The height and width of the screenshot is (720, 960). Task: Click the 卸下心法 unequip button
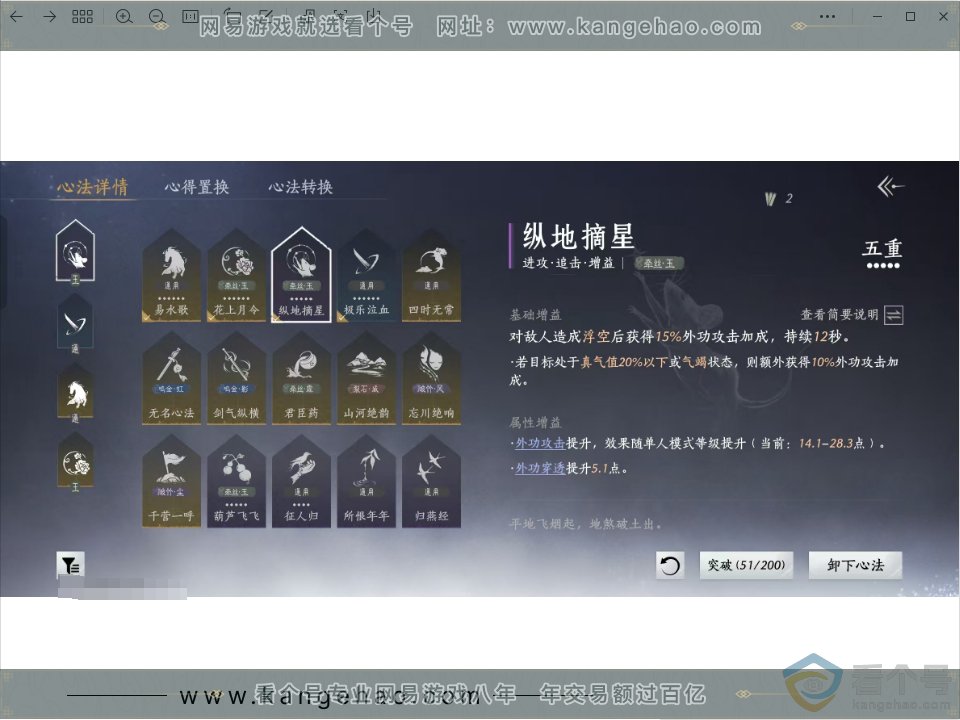(855, 565)
